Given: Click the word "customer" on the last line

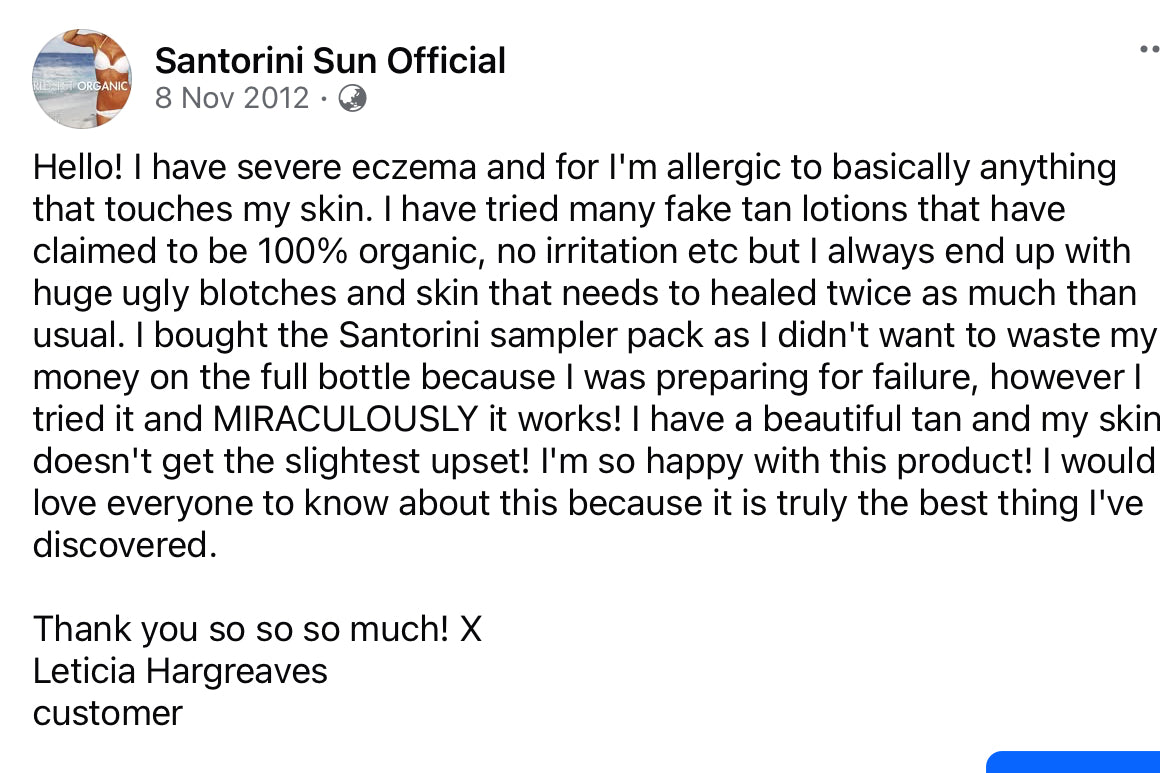Looking at the screenshot, I should (108, 713).
